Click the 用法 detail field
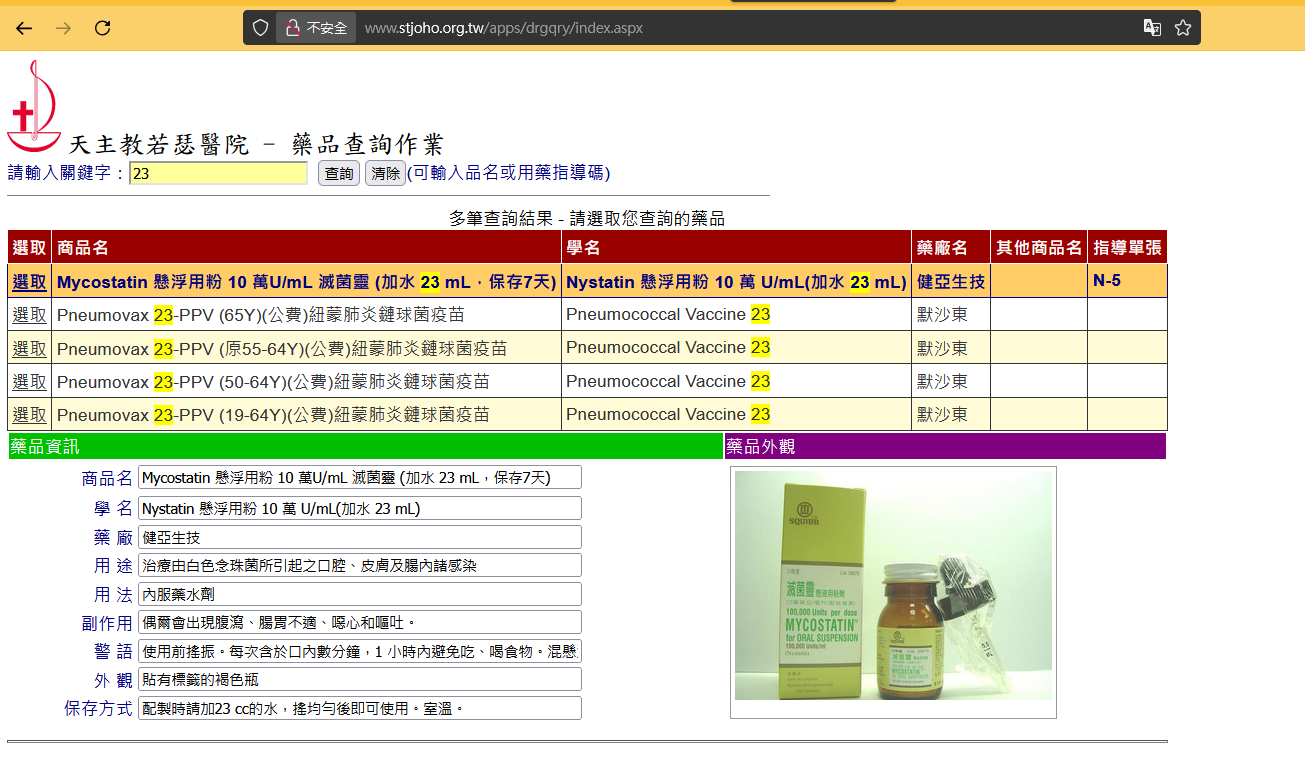This screenshot has height=773, width=1305. pyautogui.click(x=360, y=594)
